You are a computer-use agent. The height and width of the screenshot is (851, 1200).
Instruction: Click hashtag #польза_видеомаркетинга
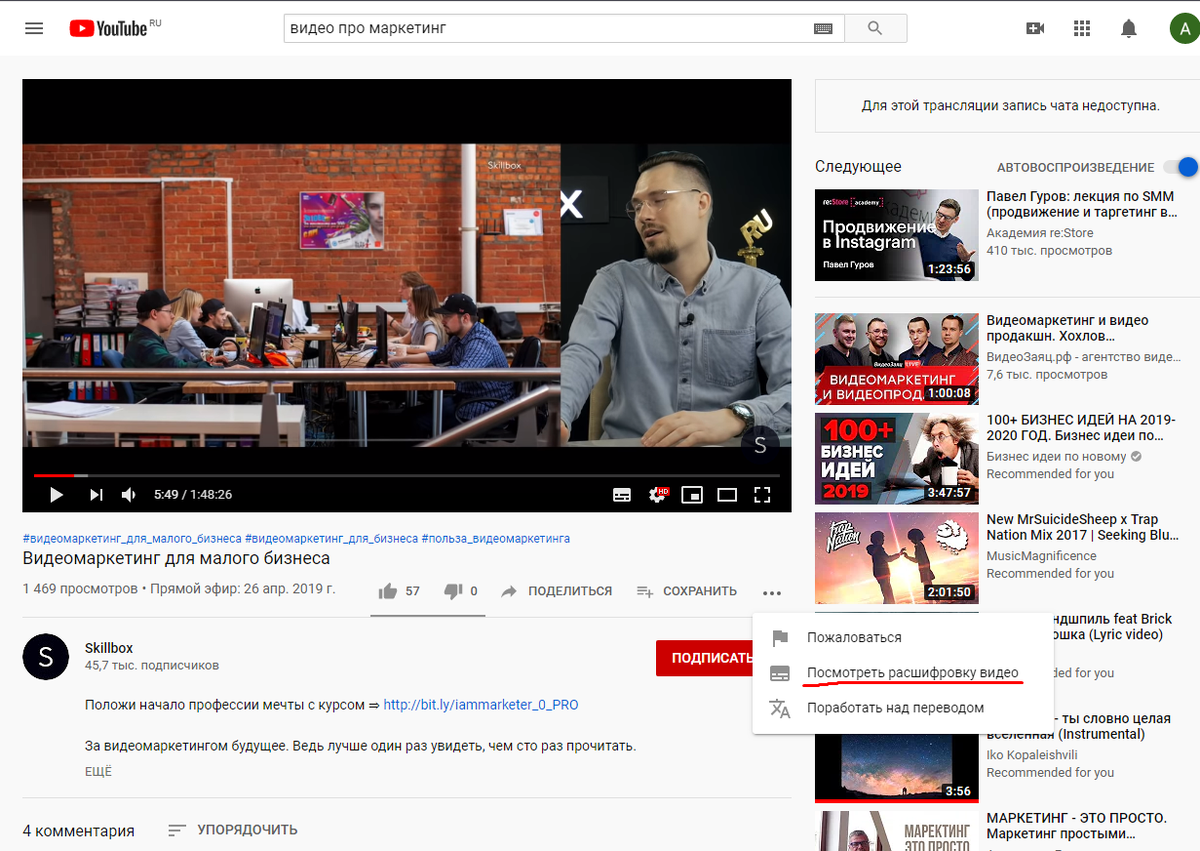coord(496,538)
